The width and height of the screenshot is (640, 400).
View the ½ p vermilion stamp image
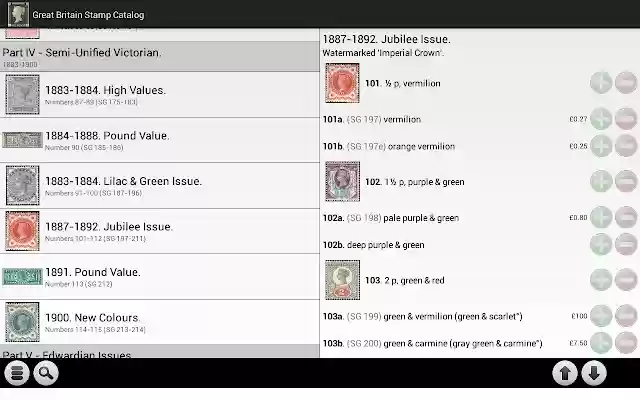pos(342,83)
